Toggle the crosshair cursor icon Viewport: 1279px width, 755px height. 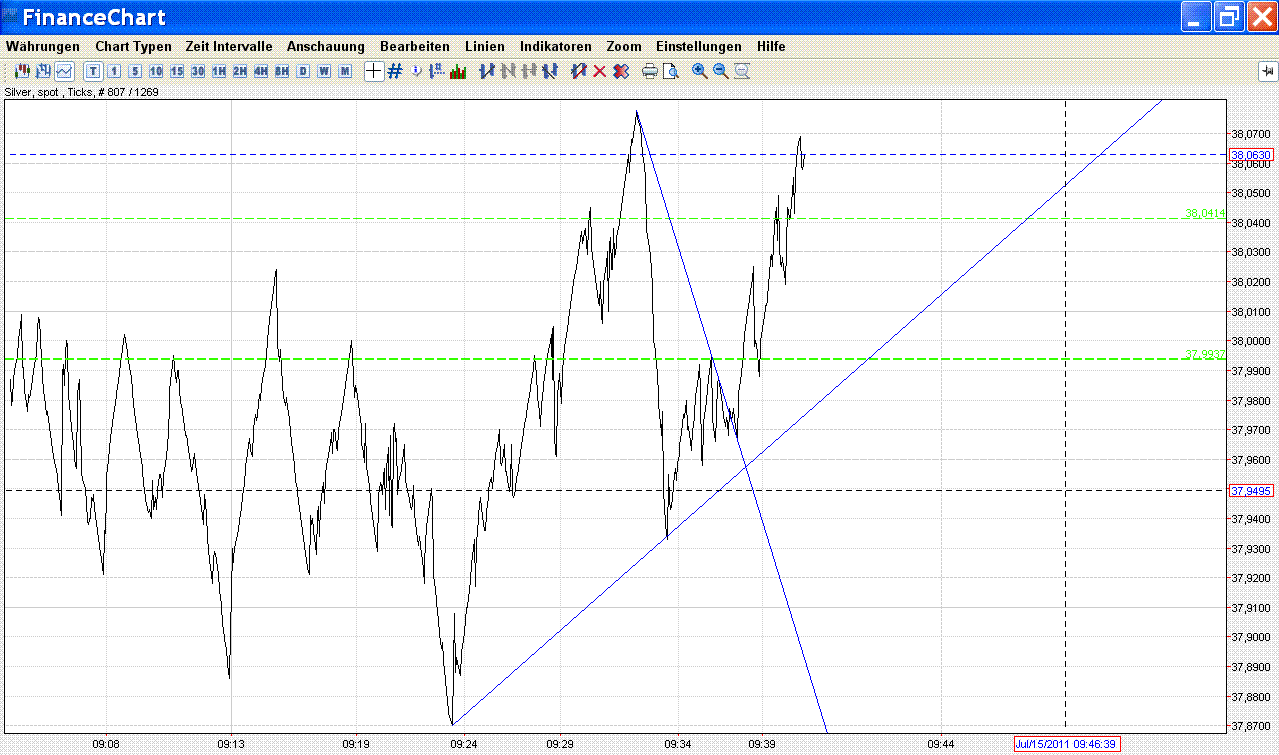click(374, 71)
